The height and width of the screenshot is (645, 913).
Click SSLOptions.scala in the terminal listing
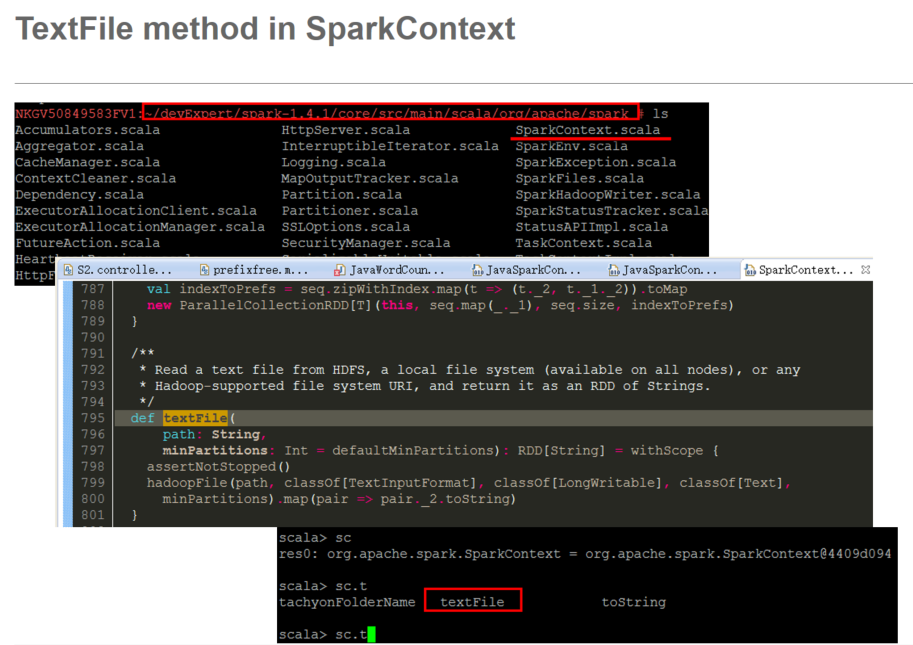[346, 227]
